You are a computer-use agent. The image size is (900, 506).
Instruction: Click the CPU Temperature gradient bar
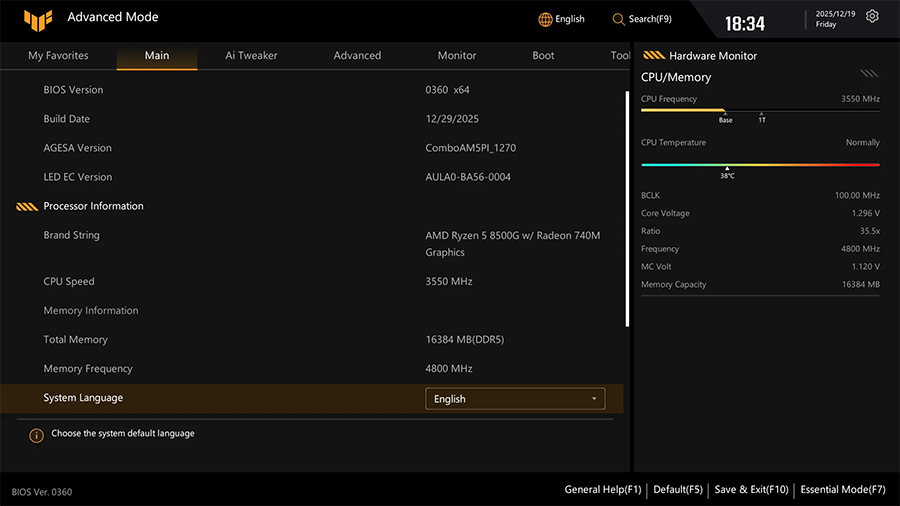[760, 164]
